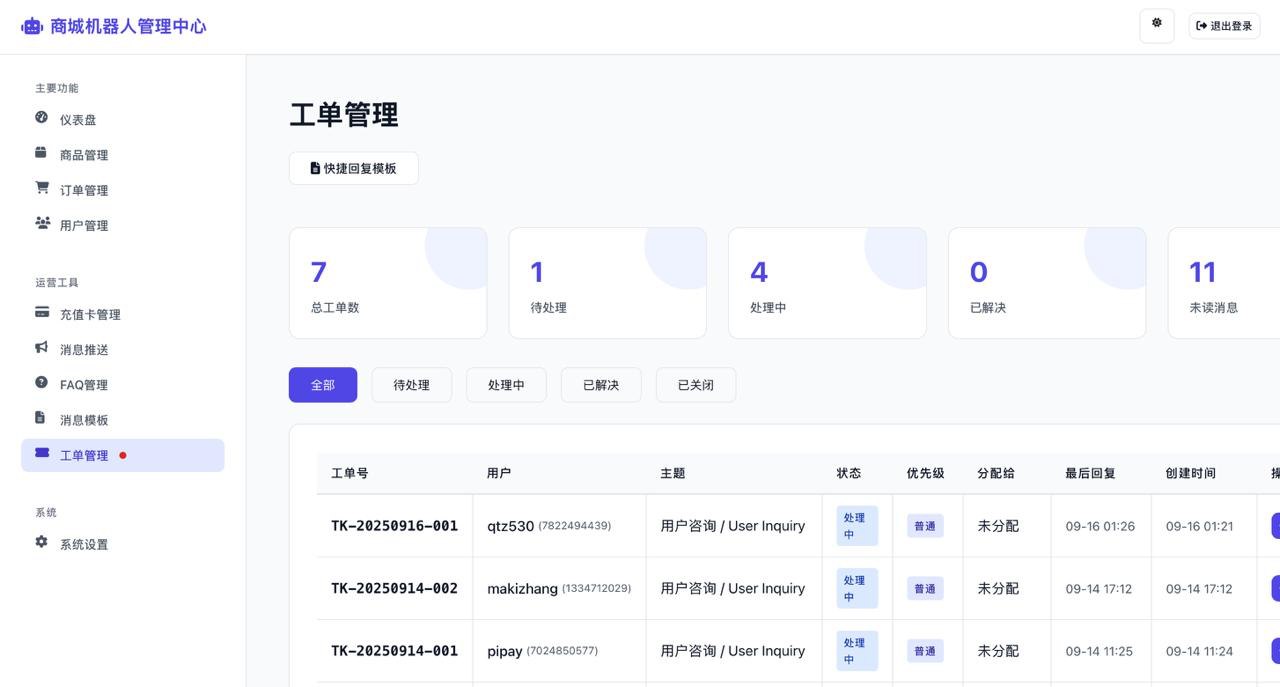Viewport: 1280px width, 687px height.
Task: Click the 消息模板 document icon
Action: point(41,419)
